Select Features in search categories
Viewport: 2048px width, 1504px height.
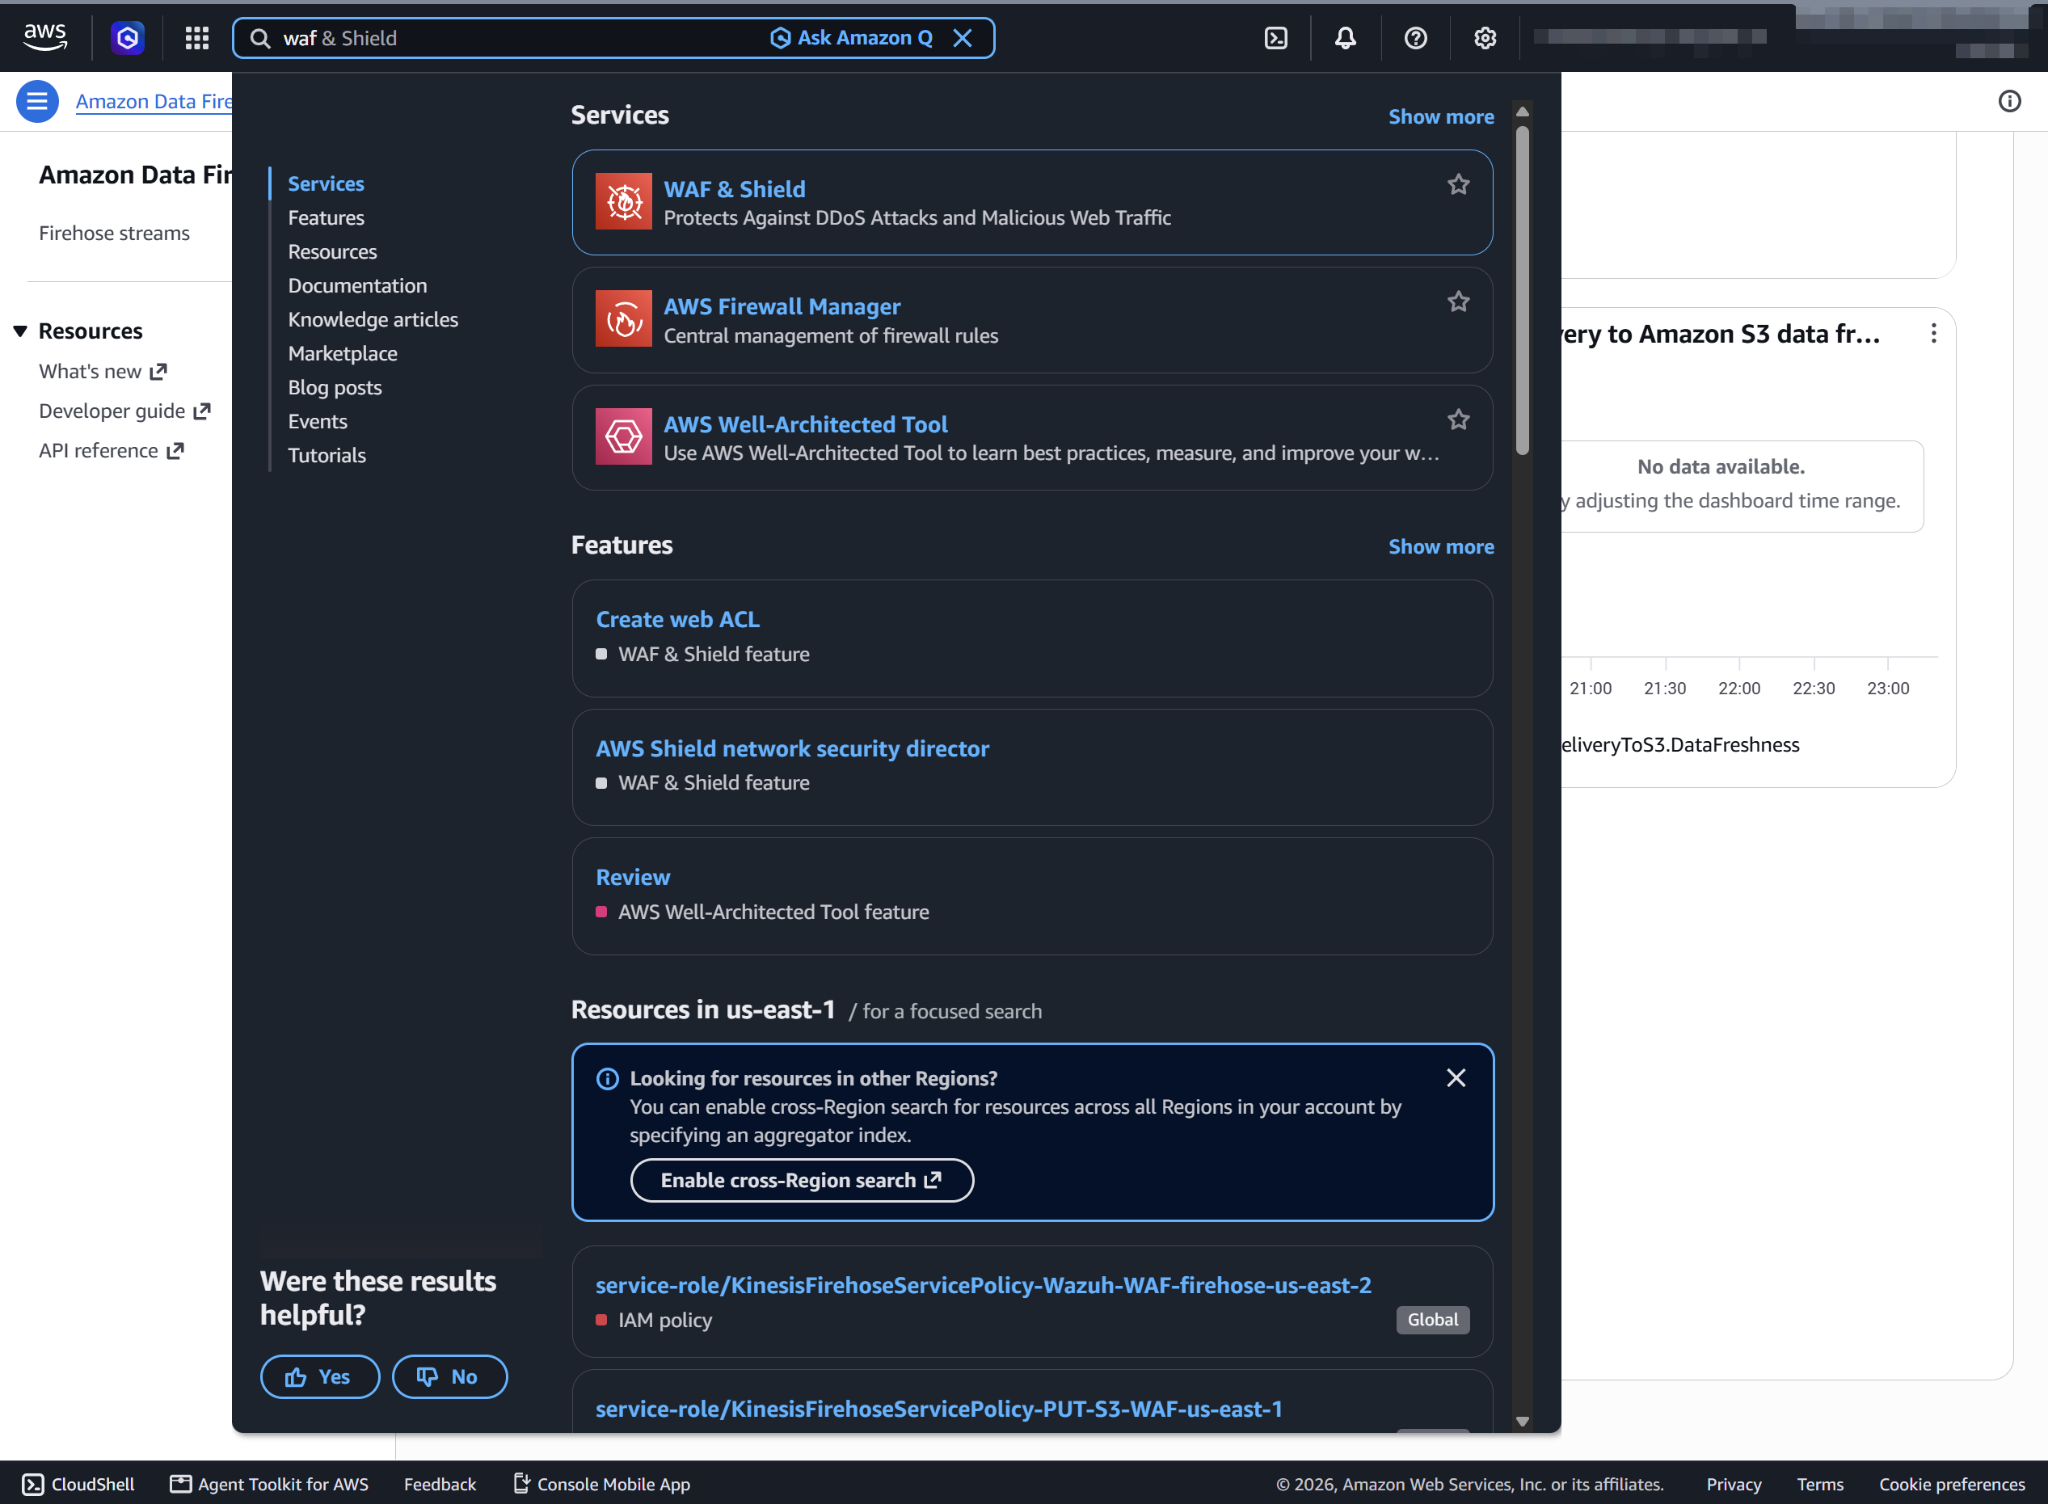326,218
